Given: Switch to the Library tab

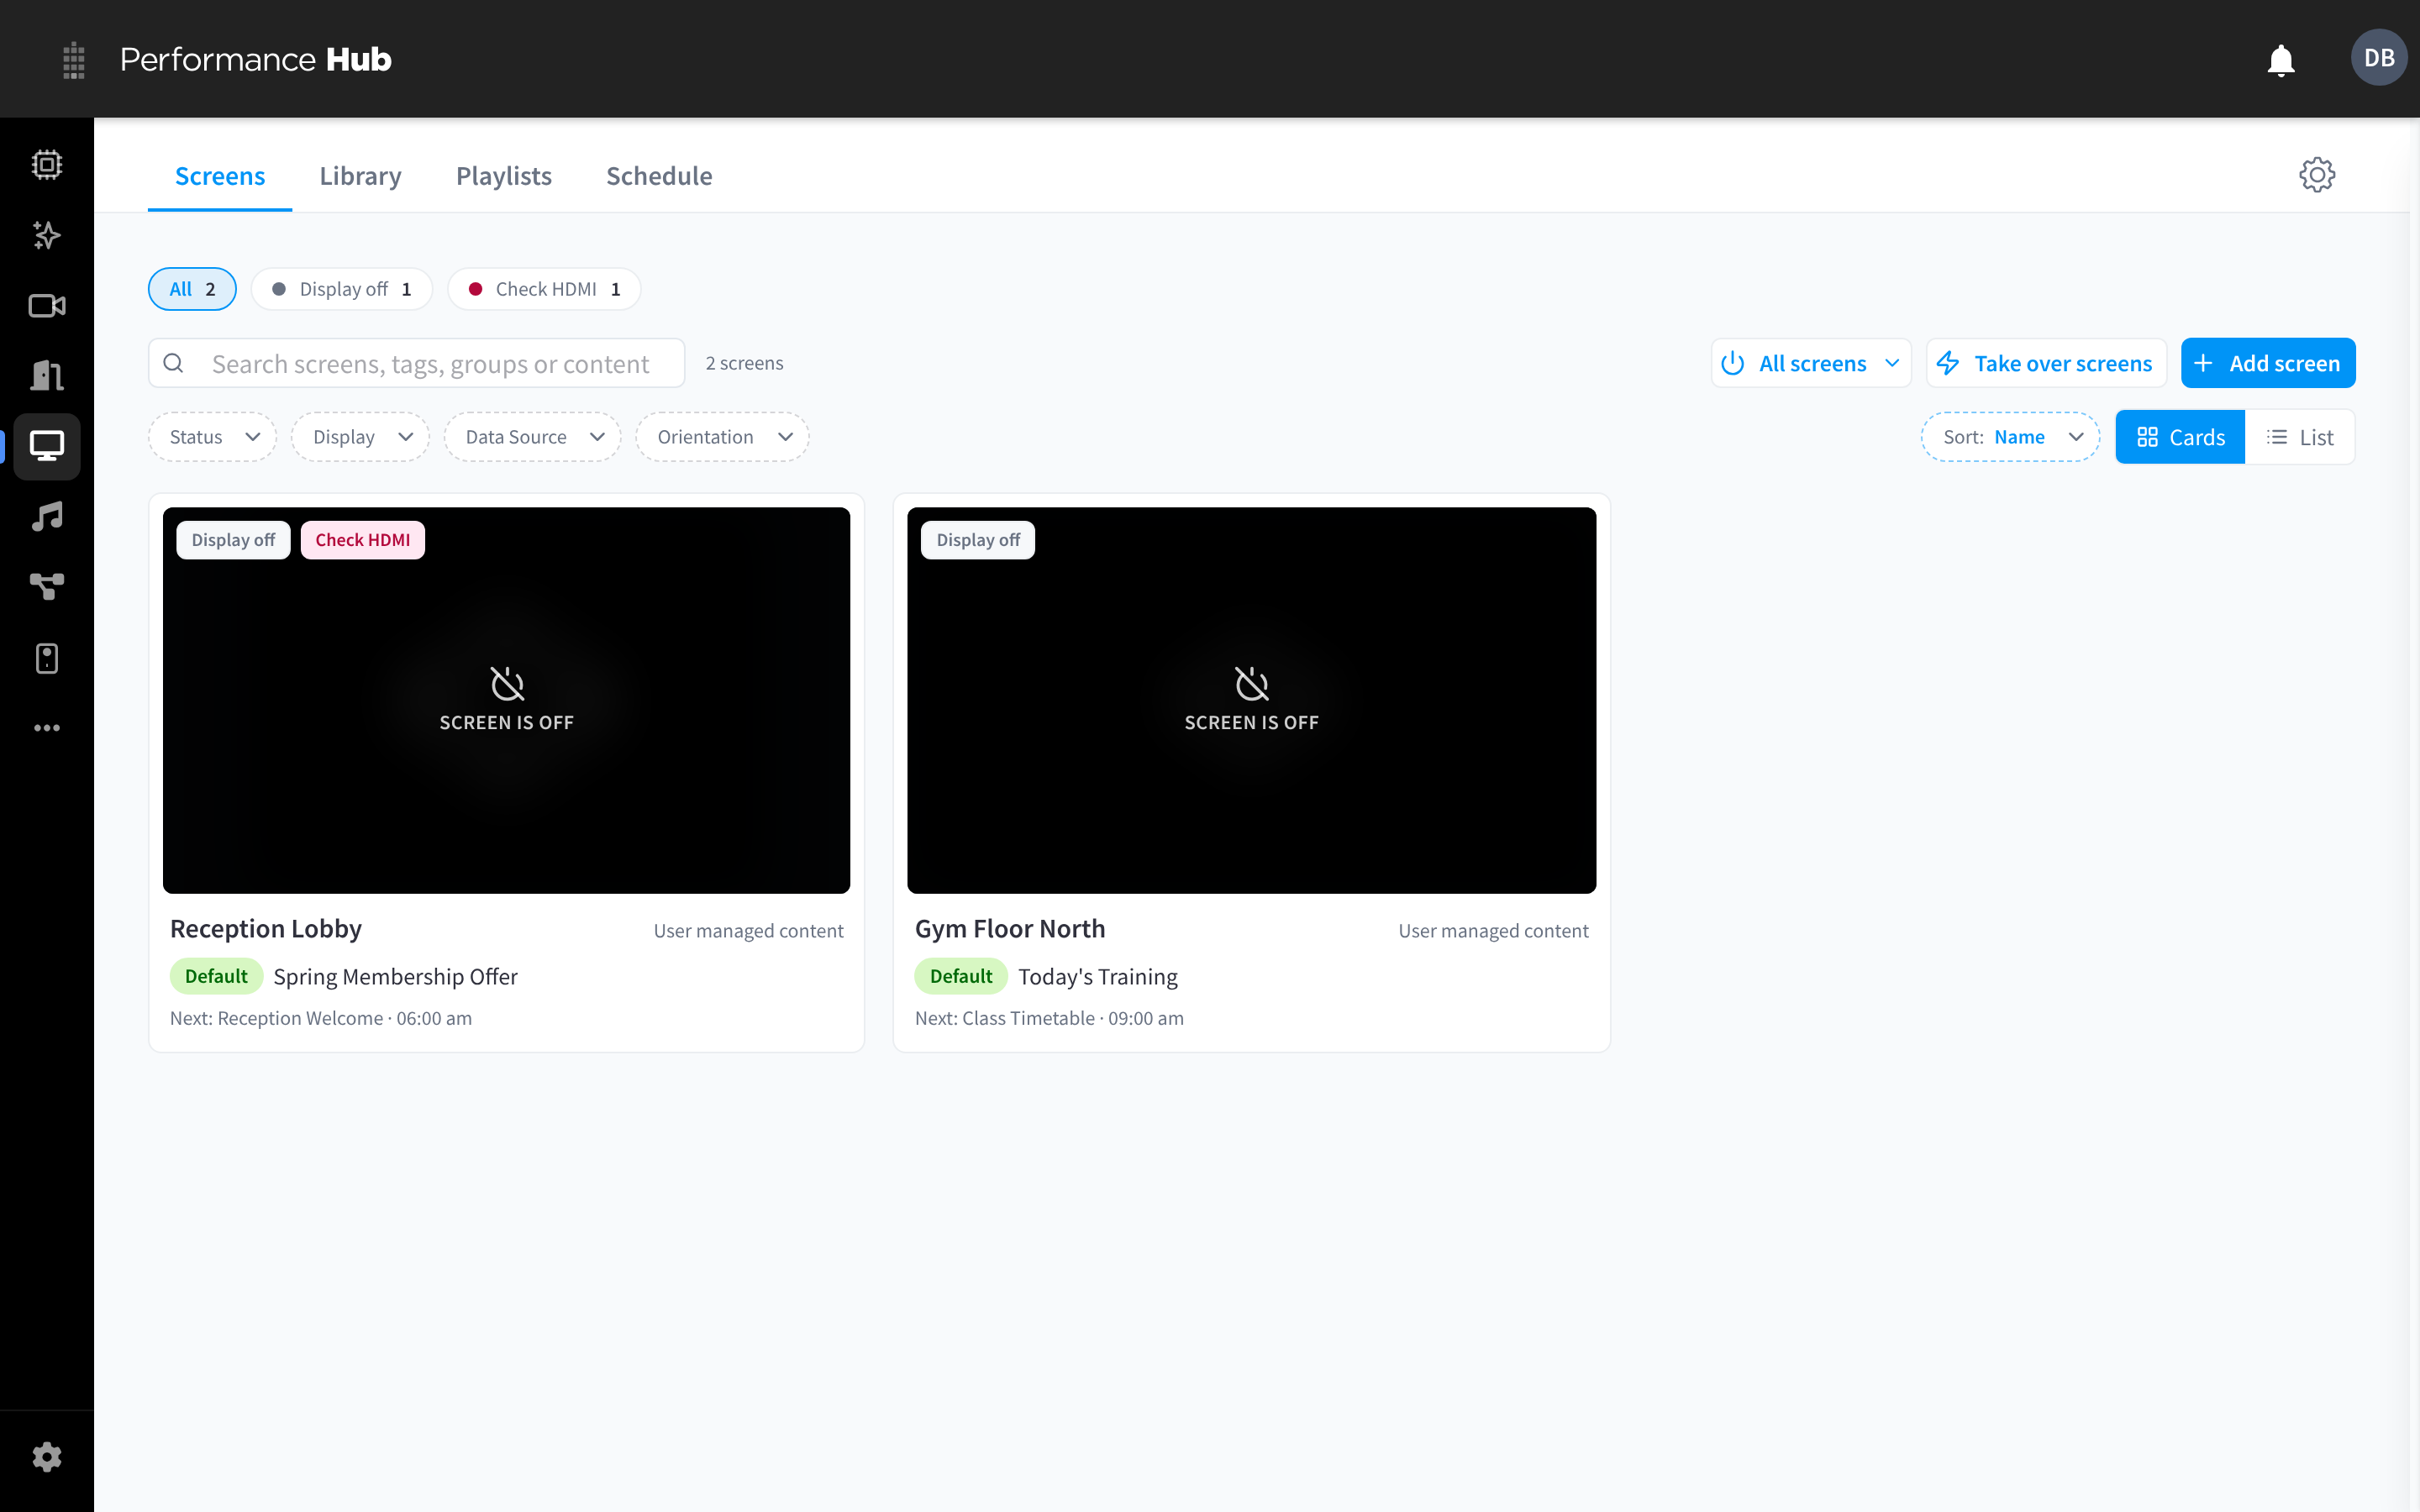Looking at the screenshot, I should tap(360, 176).
